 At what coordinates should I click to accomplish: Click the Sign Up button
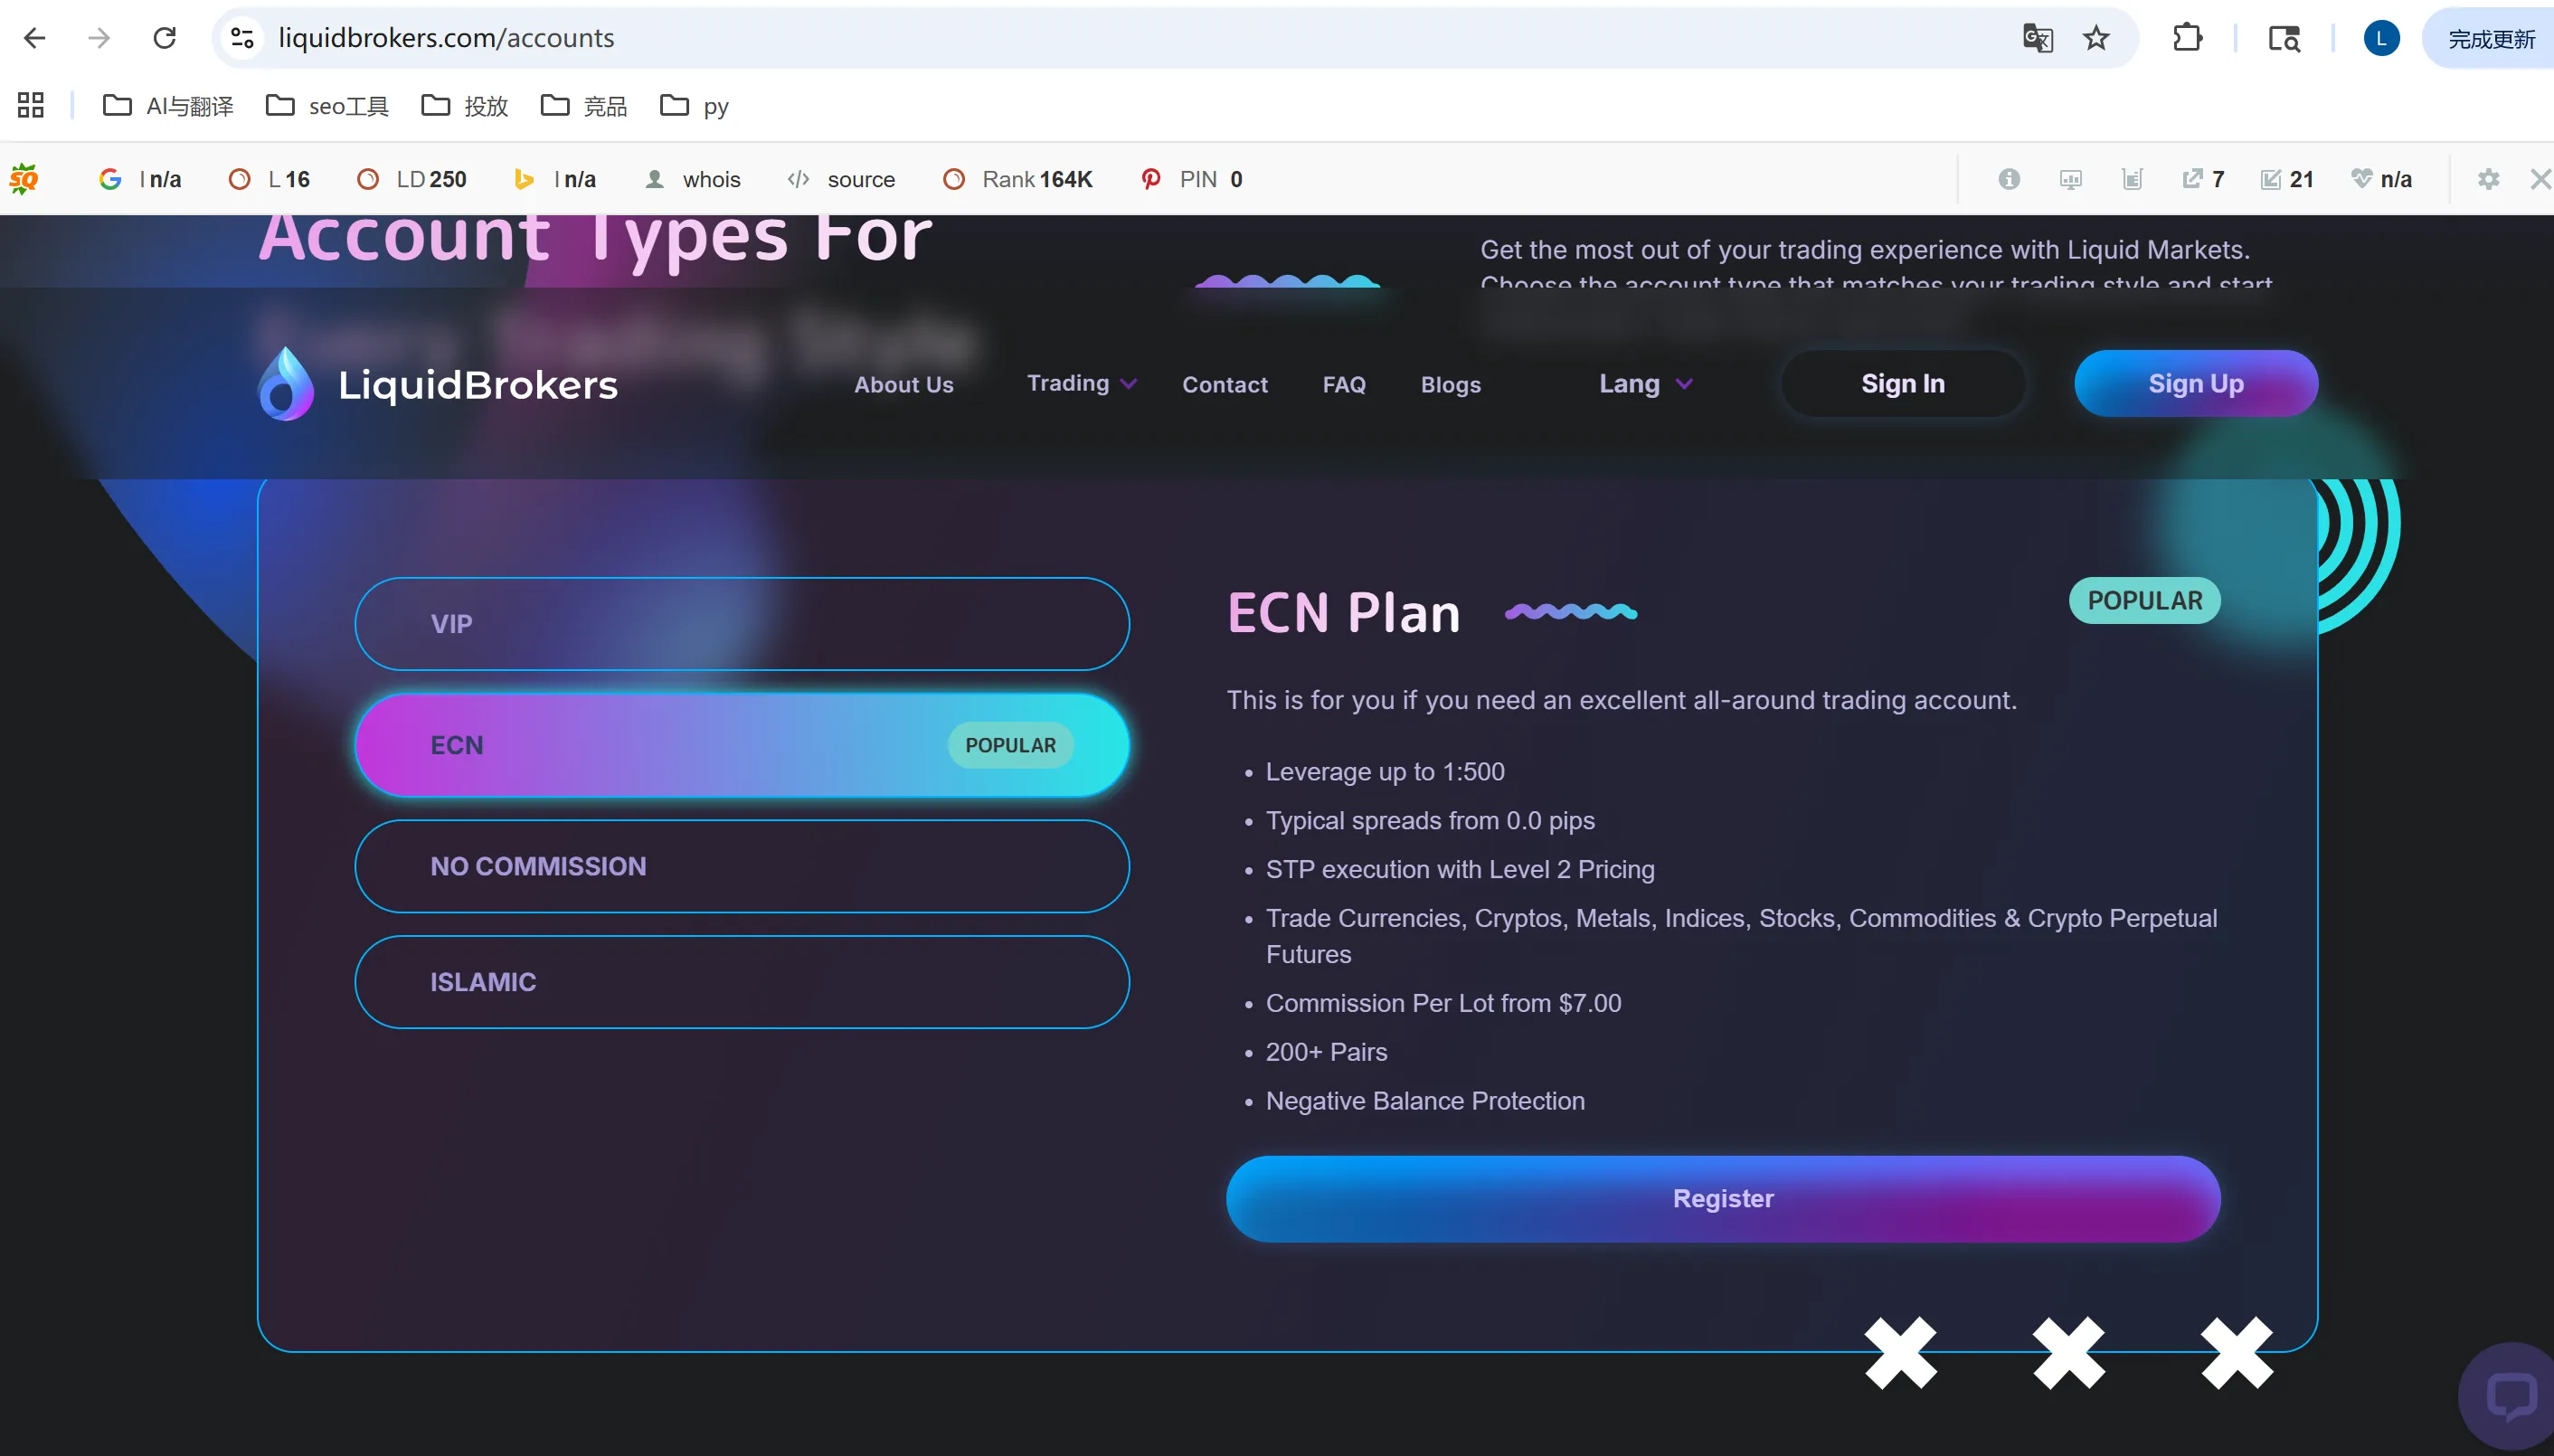point(2196,384)
